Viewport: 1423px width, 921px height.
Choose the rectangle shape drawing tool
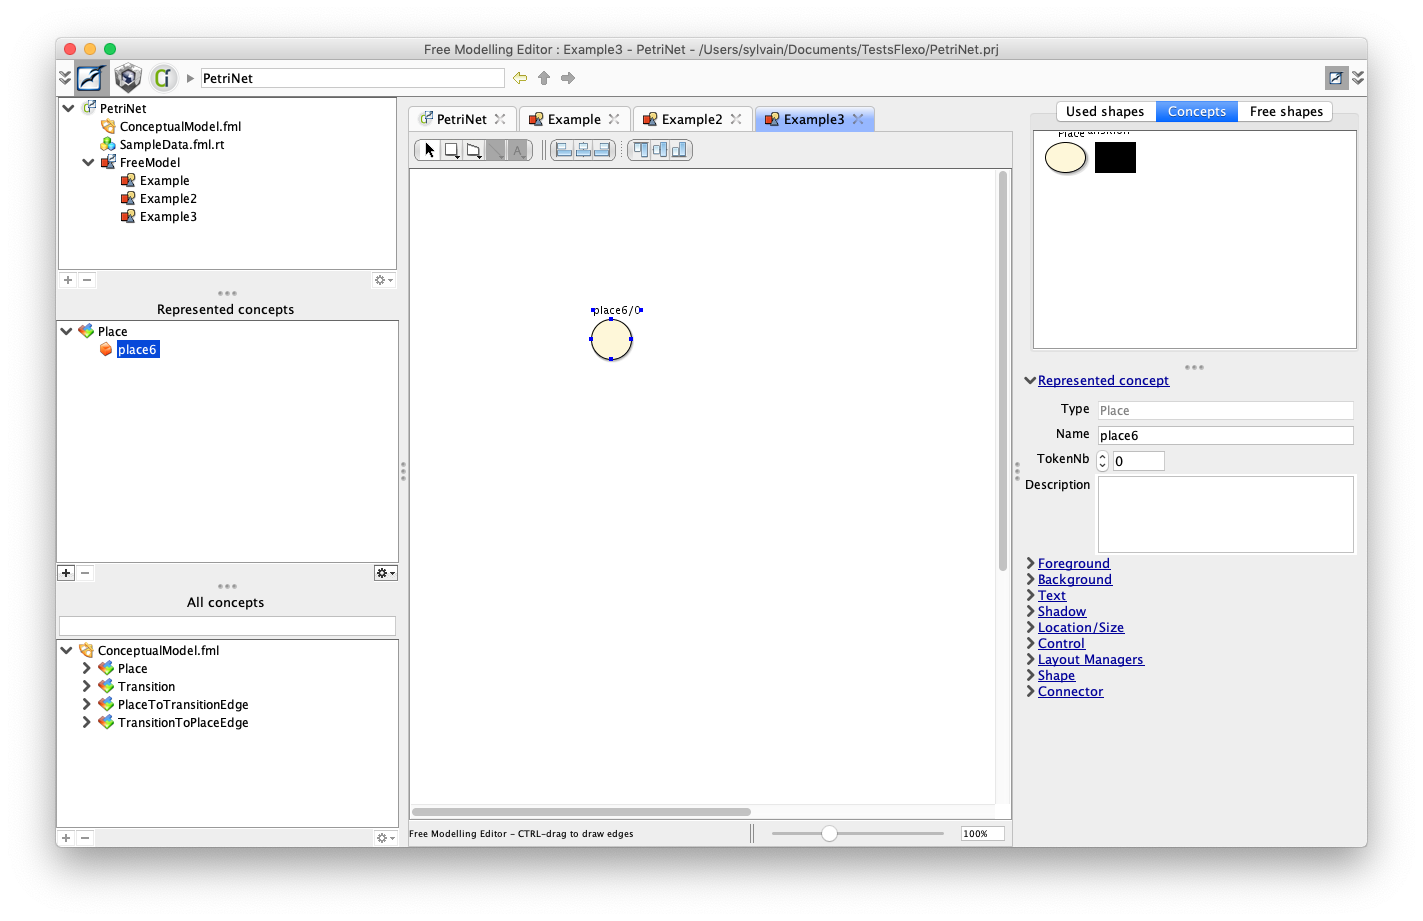pos(451,150)
